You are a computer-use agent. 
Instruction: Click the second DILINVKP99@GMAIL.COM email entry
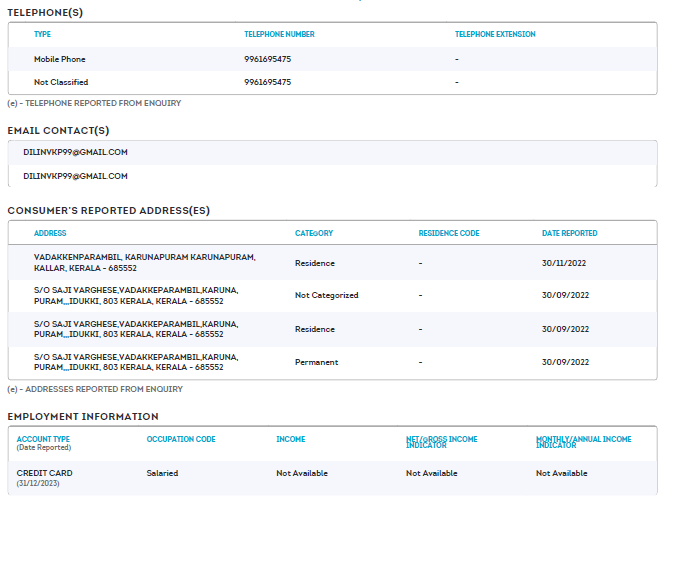coord(75,176)
